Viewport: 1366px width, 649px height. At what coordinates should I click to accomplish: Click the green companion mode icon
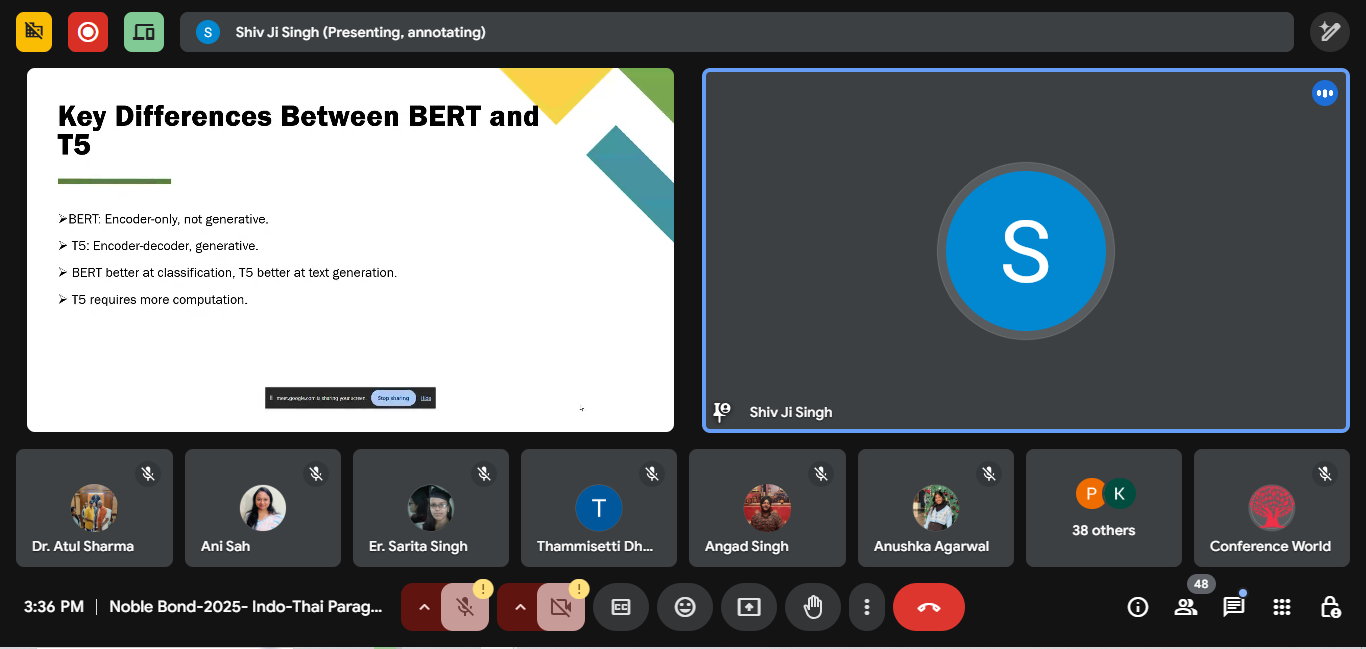144,32
